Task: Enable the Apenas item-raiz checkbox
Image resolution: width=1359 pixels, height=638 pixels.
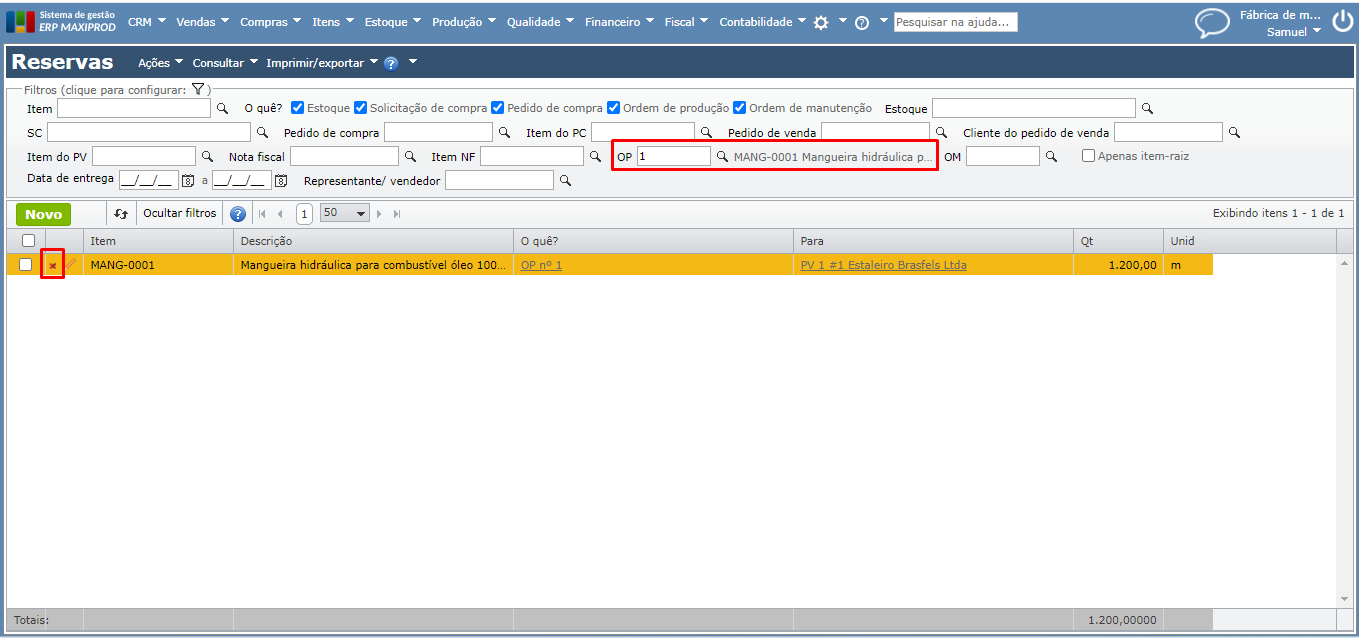Action: 1089,156
